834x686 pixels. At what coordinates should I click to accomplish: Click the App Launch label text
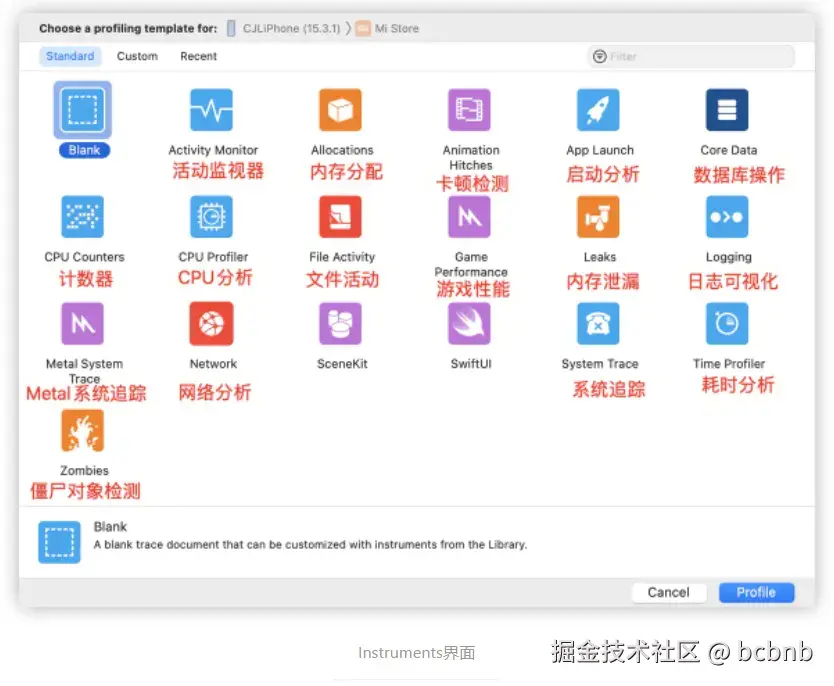[x=600, y=150]
